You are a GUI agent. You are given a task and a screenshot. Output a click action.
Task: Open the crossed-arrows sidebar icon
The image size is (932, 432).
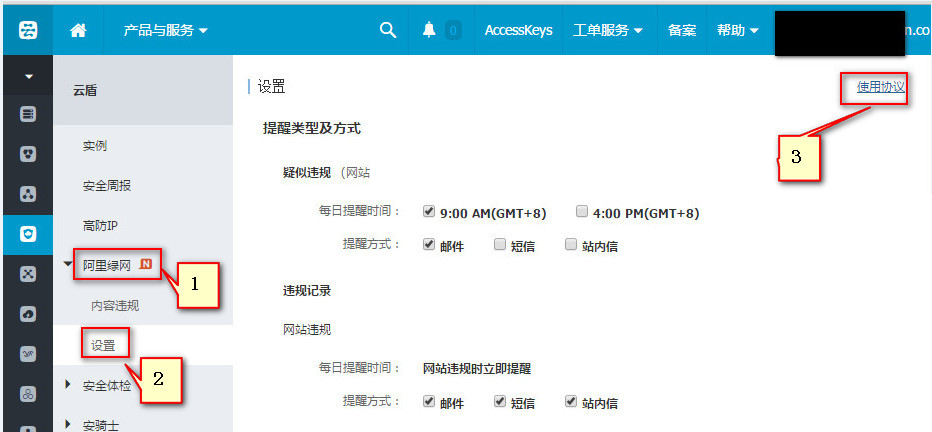(x=28, y=274)
